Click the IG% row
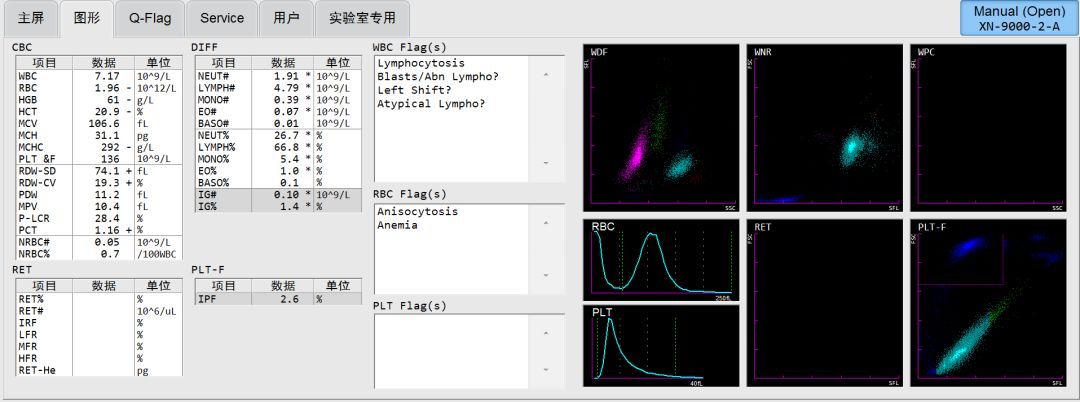Viewport: 1080px width, 402px height. [278, 207]
